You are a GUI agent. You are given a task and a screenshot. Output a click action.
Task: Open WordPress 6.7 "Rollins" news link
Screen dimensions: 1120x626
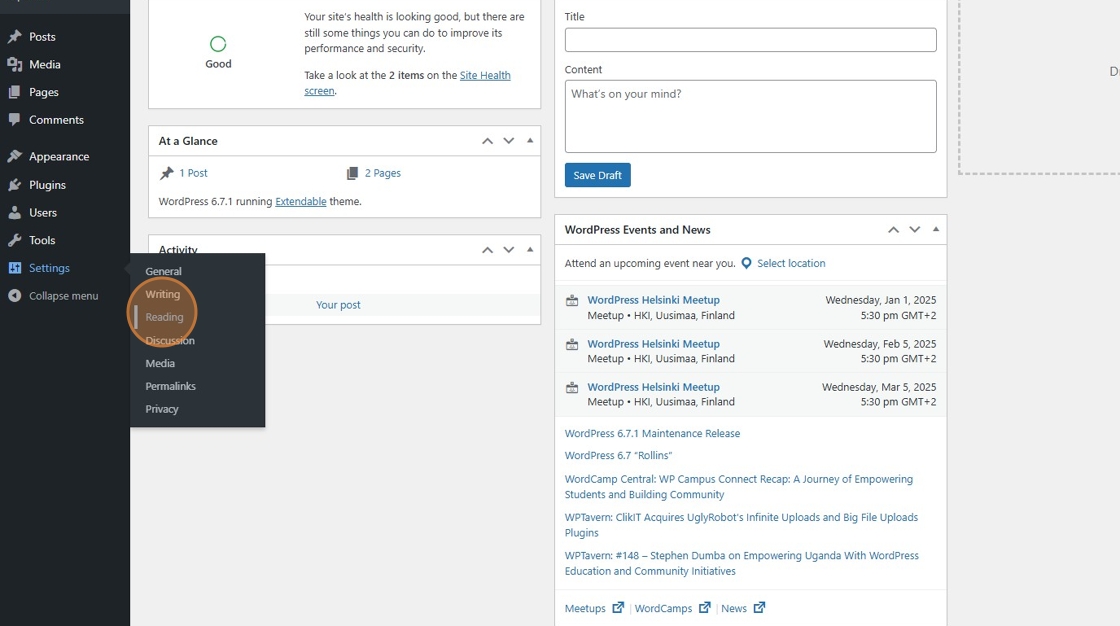pos(619,456)
